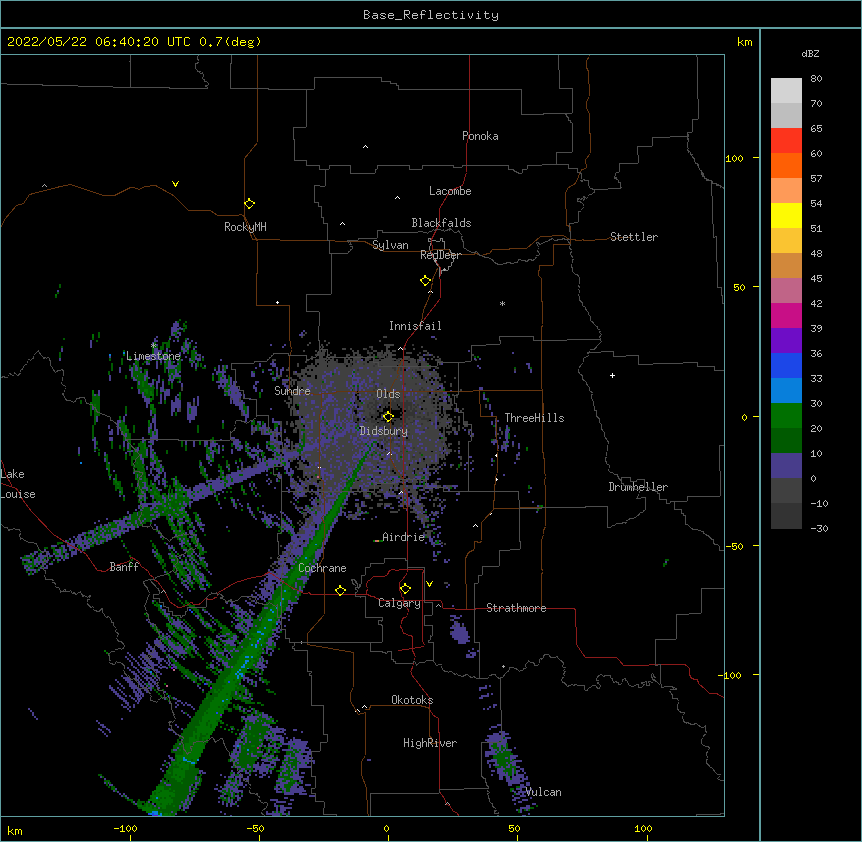Click the 50 tick on right axis
Screen dimensions: 862x842
739,287
